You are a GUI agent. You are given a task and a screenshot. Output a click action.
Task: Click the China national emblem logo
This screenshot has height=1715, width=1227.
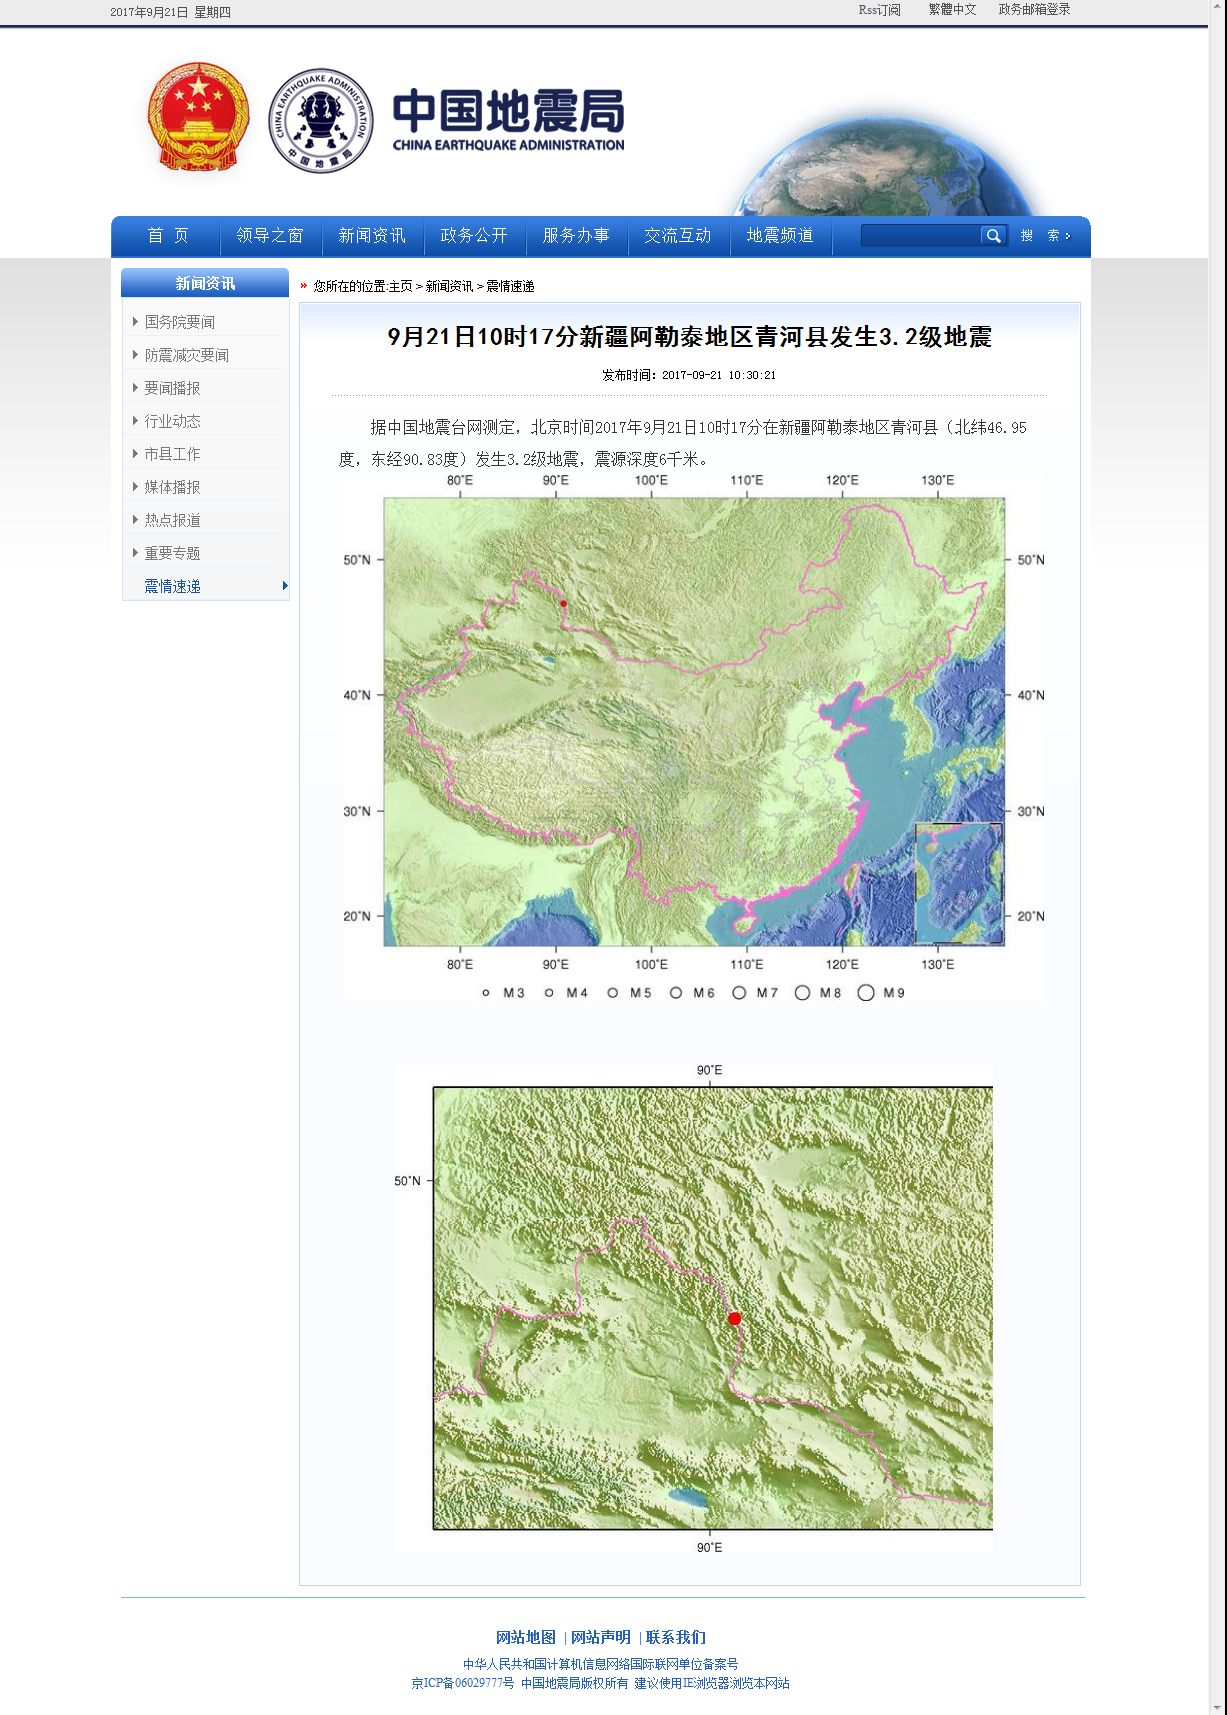pyautogui.click(x=199, y=117)
